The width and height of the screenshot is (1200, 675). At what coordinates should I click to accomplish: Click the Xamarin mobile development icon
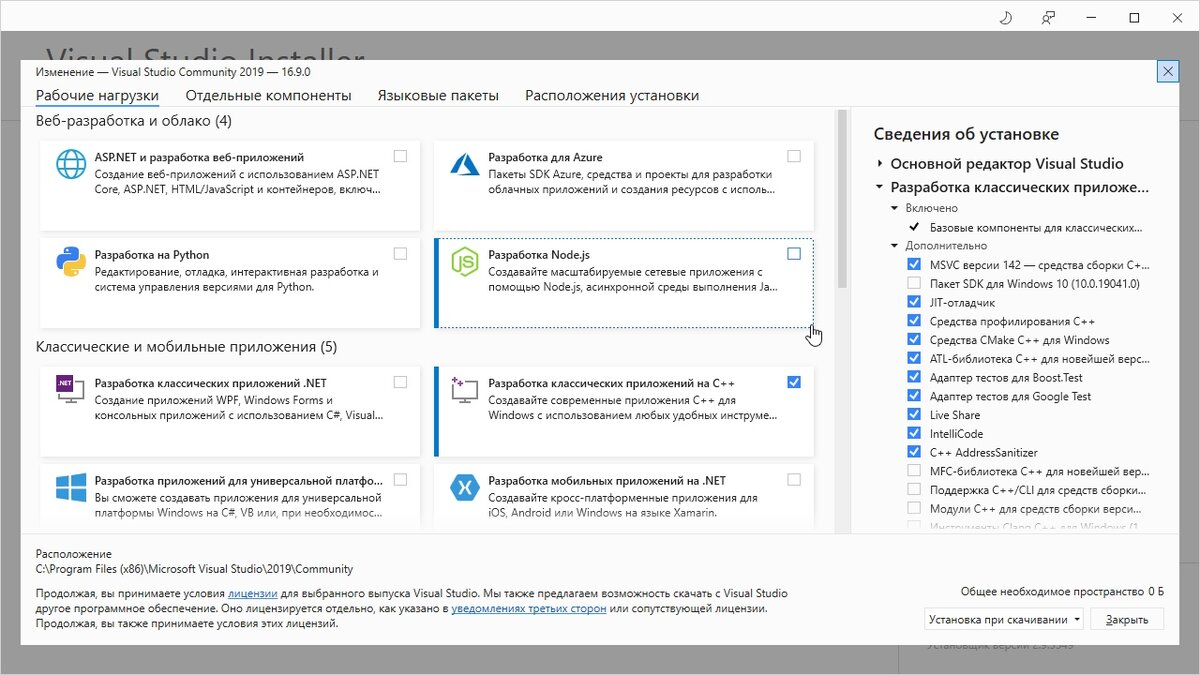click(464, 488)
